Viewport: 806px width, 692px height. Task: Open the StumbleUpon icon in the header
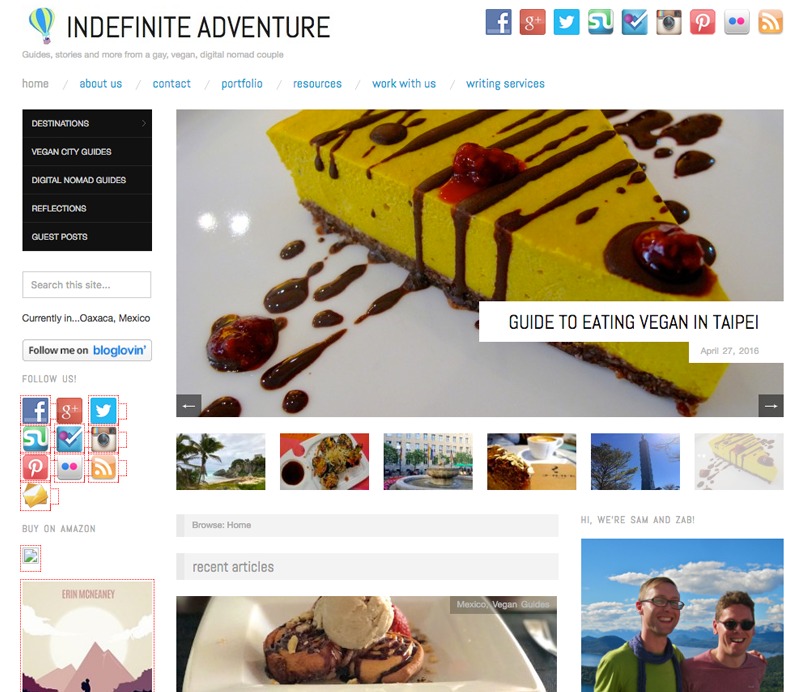click(600, 22)
